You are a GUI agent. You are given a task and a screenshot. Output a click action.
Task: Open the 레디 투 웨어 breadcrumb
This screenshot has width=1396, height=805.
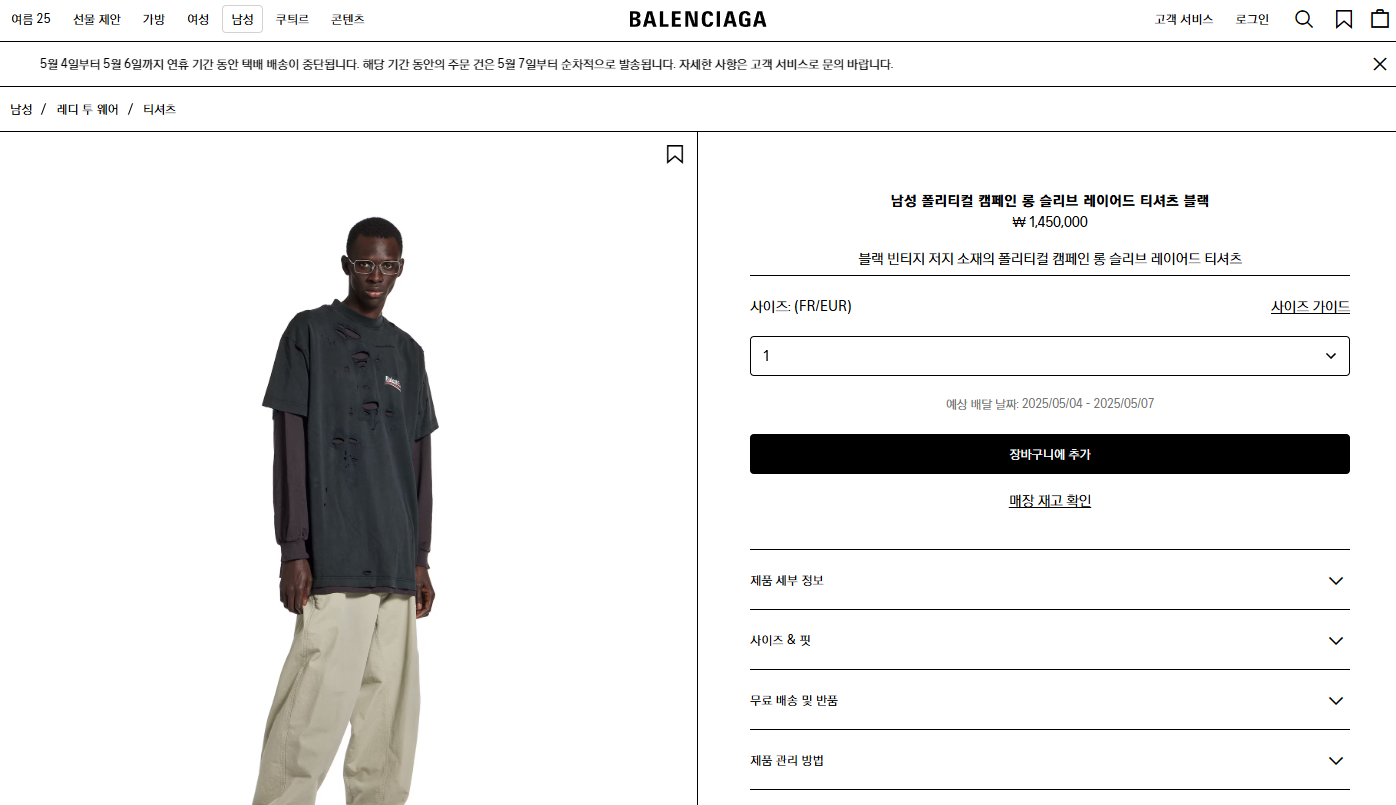pos(88,109)
